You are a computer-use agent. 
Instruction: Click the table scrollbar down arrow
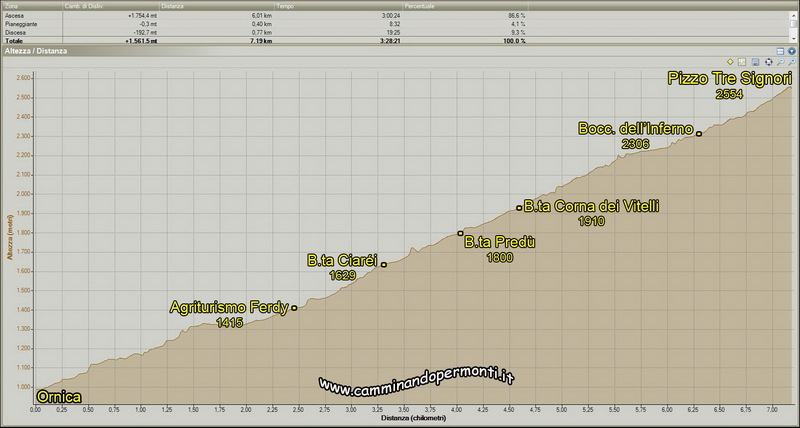pyautogui.click(x=793, y=38)
